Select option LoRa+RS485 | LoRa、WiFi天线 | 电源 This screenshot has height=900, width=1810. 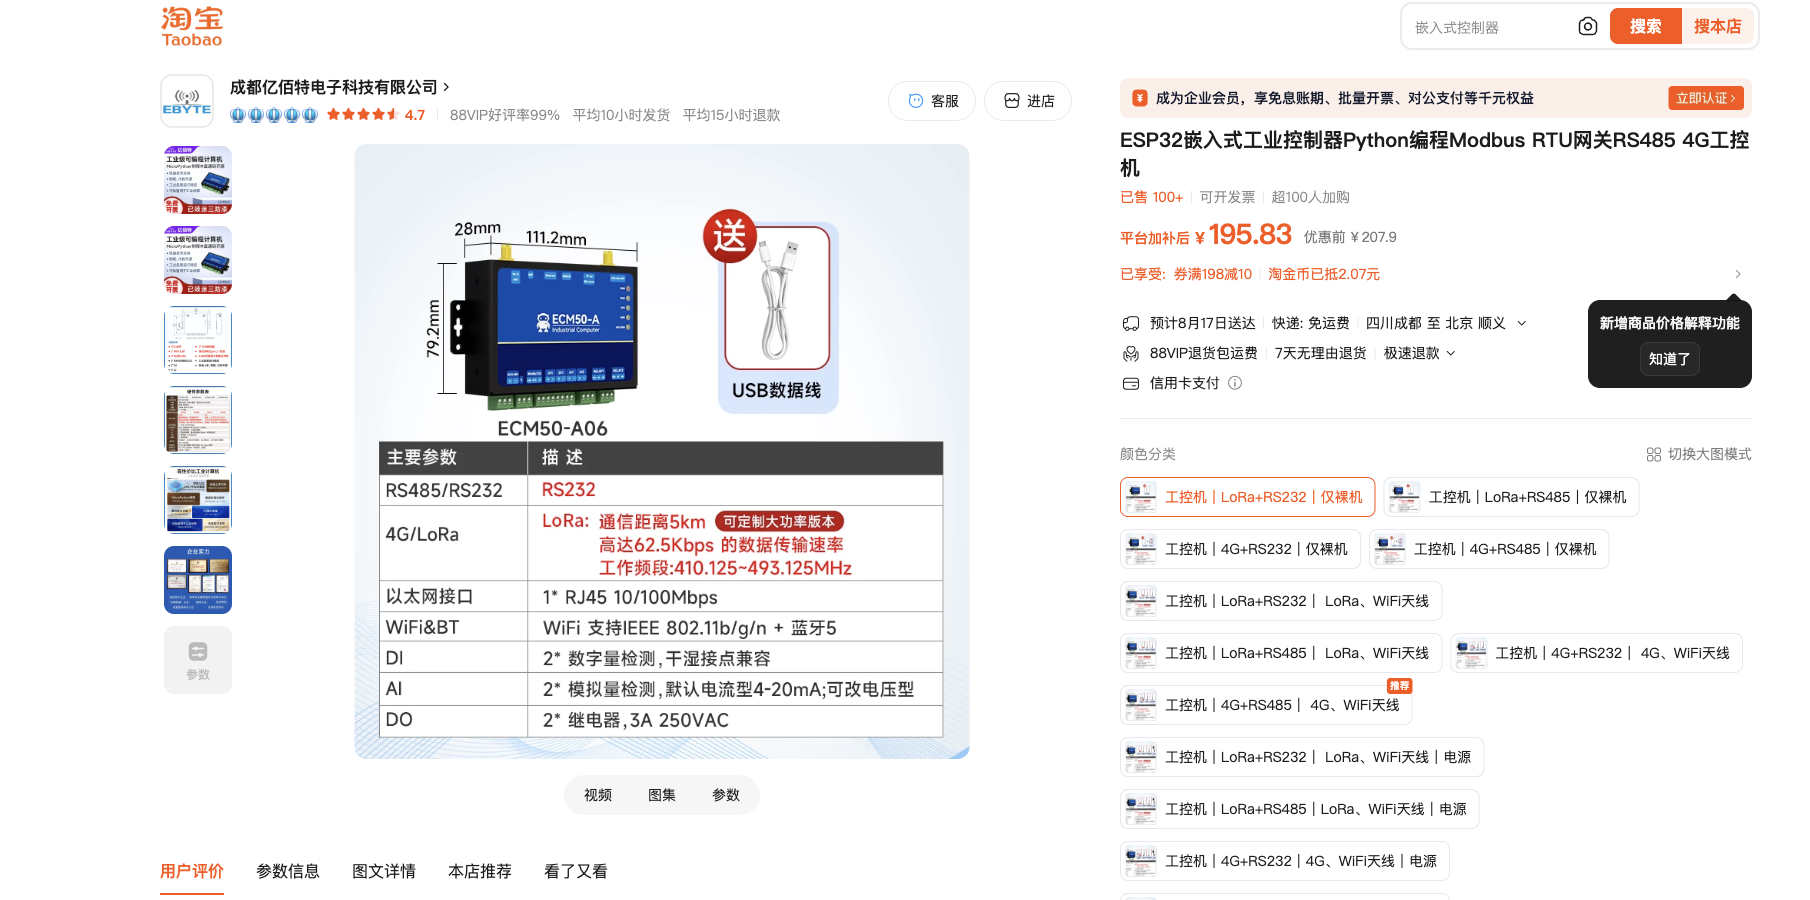coord(1299,809)
